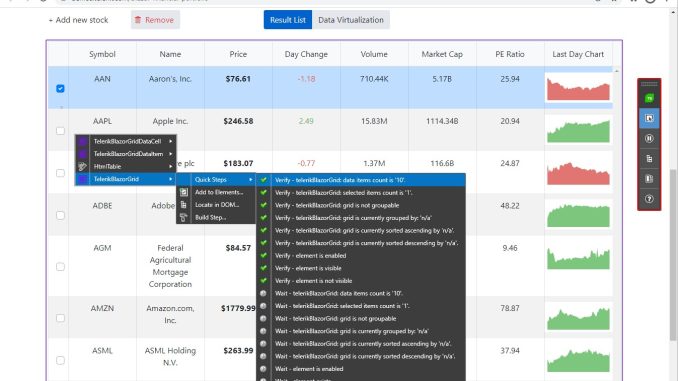The width and height of the screenshot is (678, 381).
Task: Click the Add to Elements icon
Action: click(x=184, y=192)
